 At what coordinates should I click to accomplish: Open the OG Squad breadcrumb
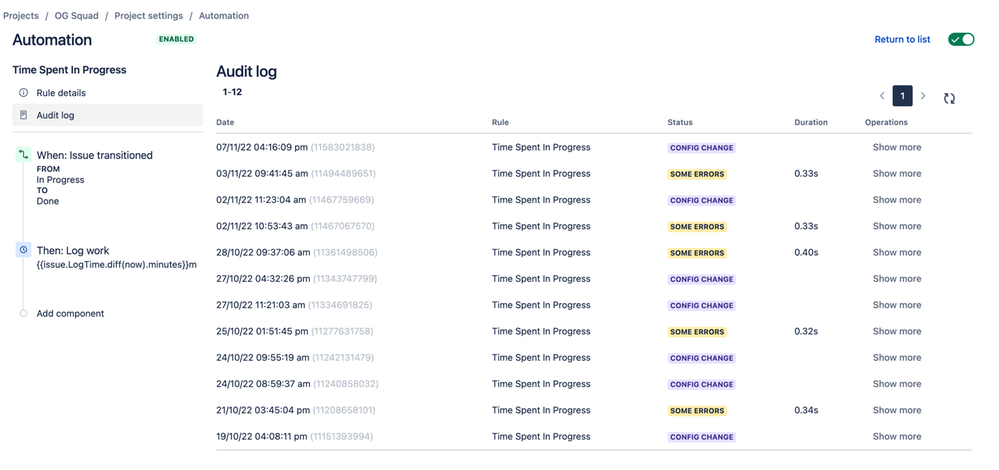[76, 15]
